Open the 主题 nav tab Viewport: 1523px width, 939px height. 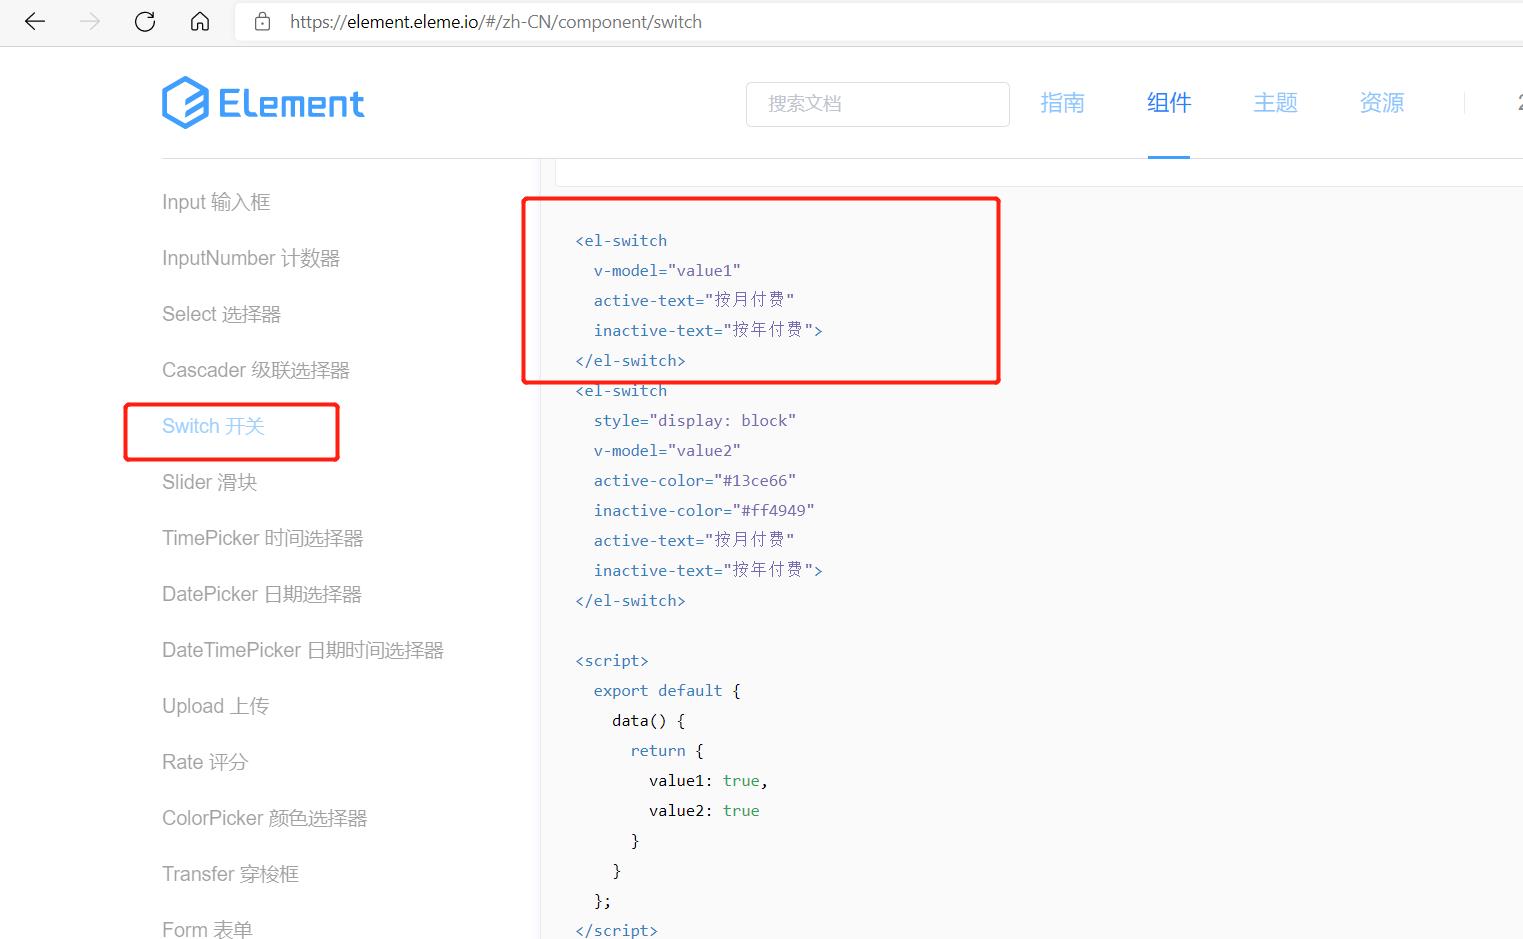[x=1275, y=103]
